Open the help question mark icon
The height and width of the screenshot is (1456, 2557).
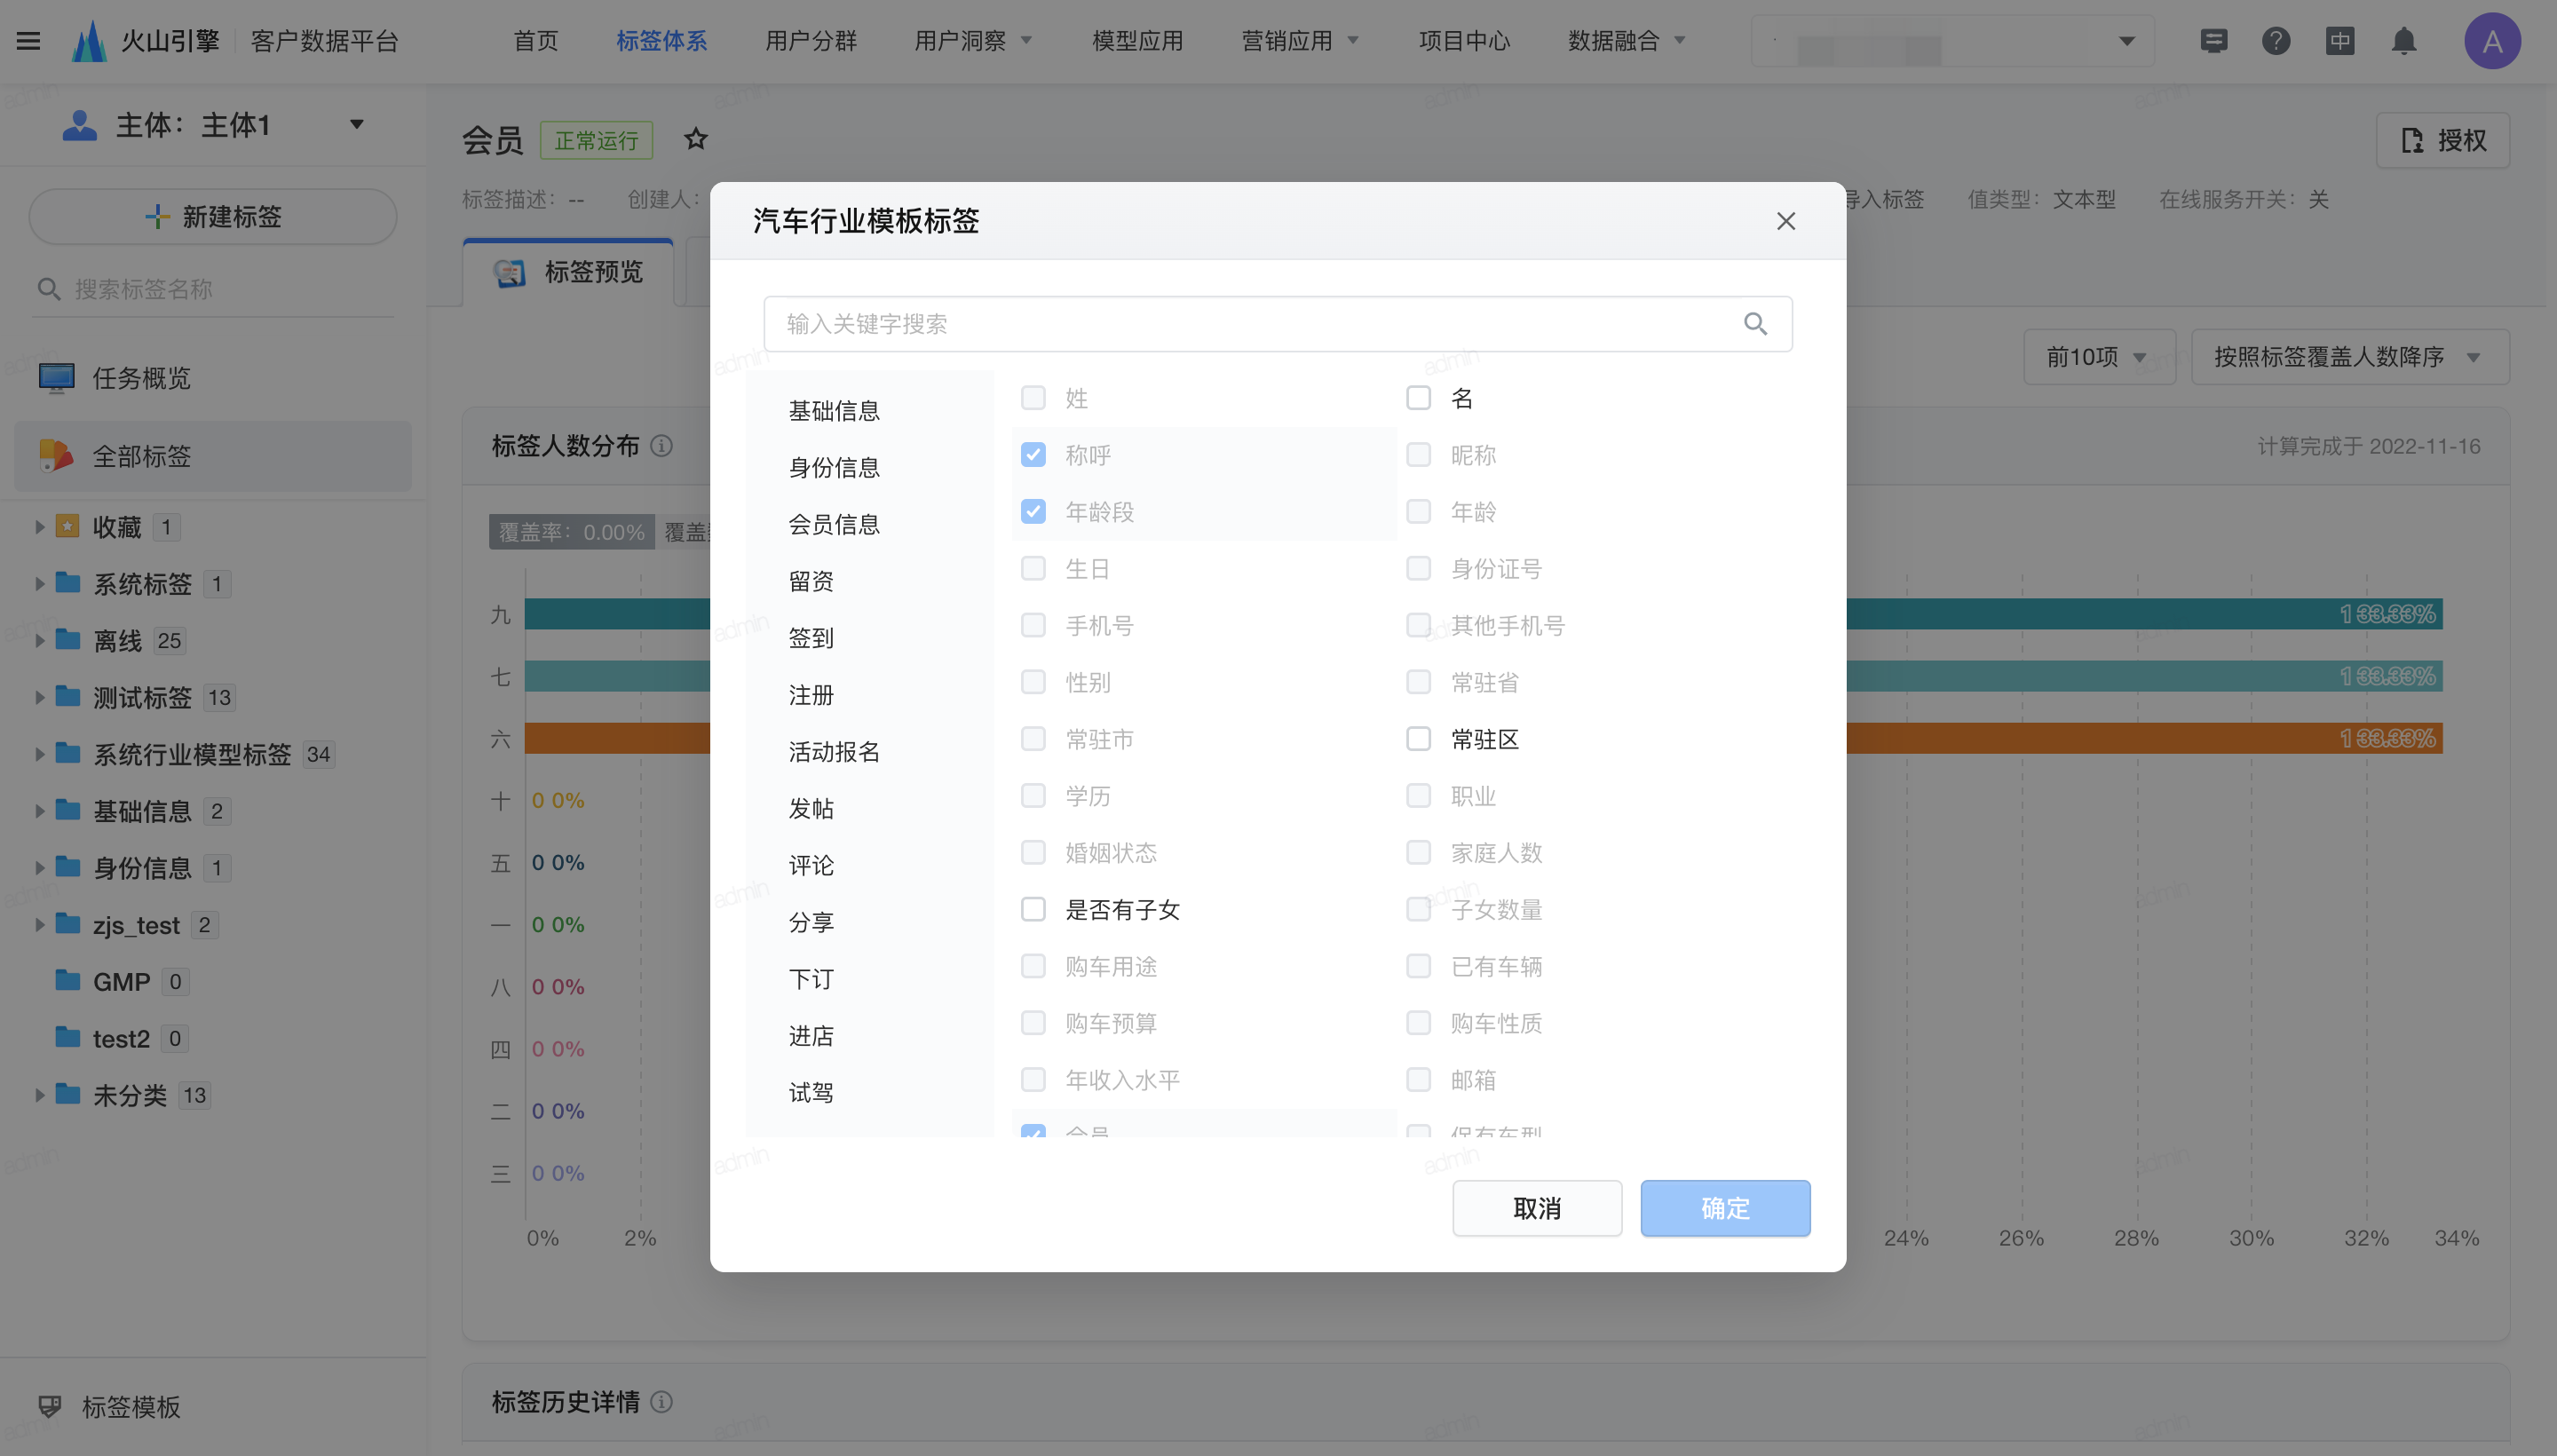[x=2277, y=41]
